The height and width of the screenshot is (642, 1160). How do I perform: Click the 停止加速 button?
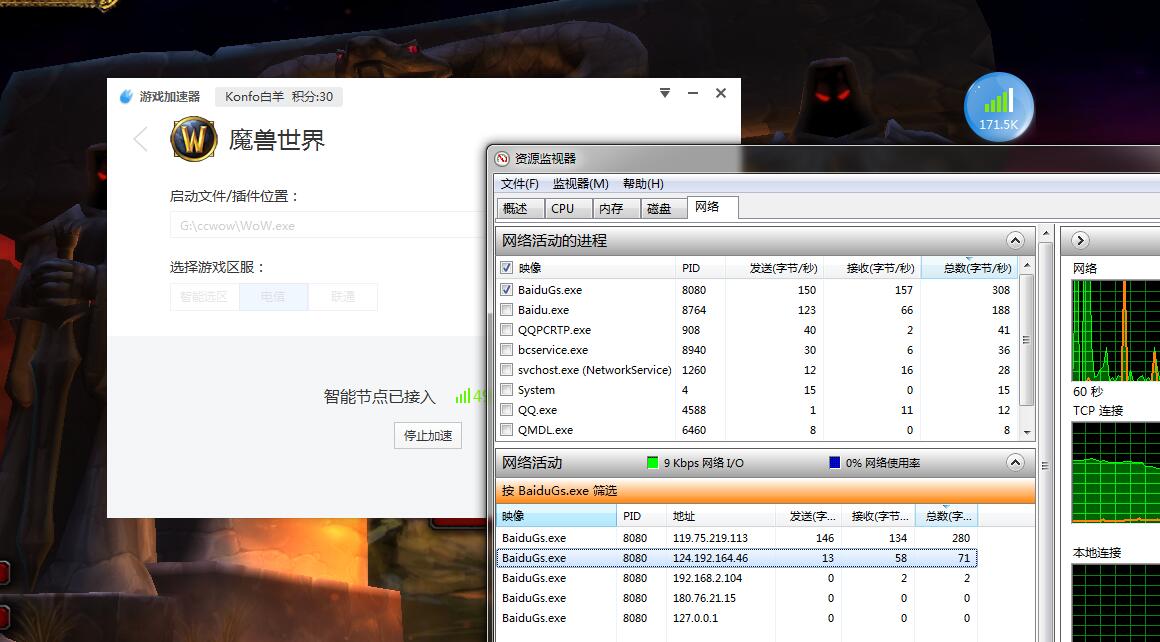click(x=426, y=435)
